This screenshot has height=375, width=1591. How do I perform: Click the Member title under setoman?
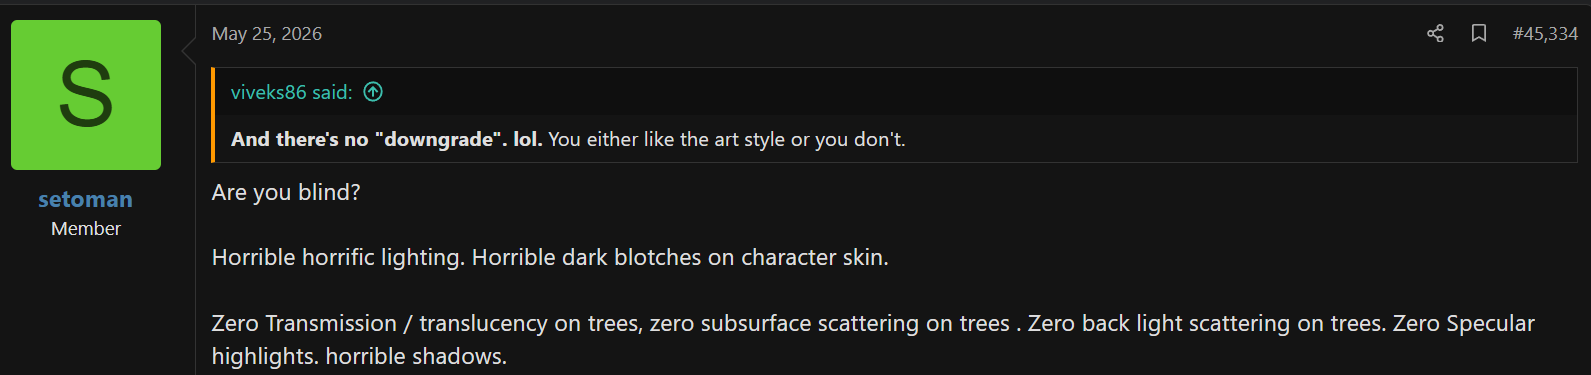[x=86, y=229]
